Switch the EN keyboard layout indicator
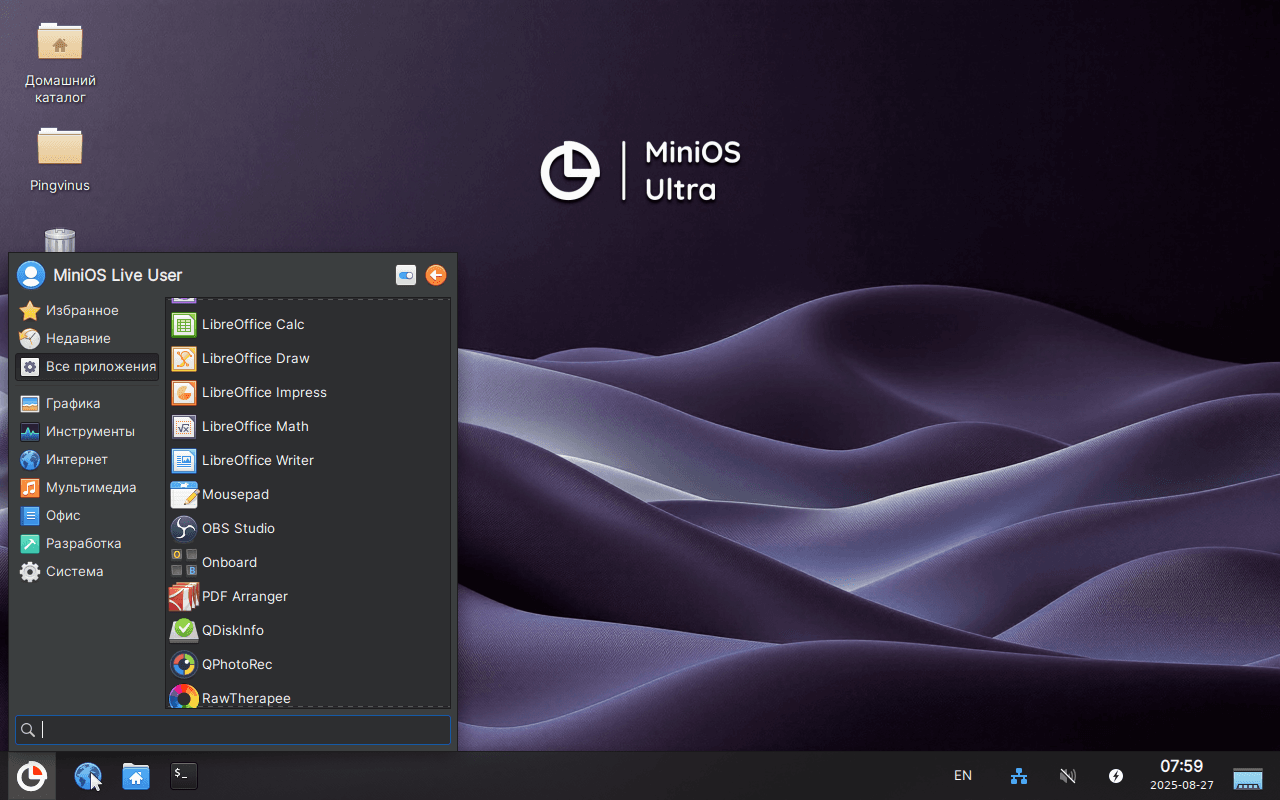Viewport: 1280px width, 800px height. pos(963,776)
